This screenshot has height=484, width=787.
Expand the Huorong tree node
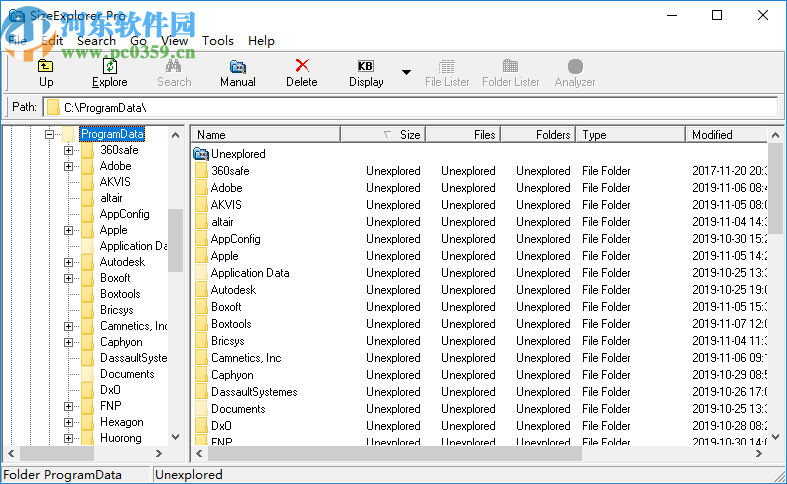68,438
